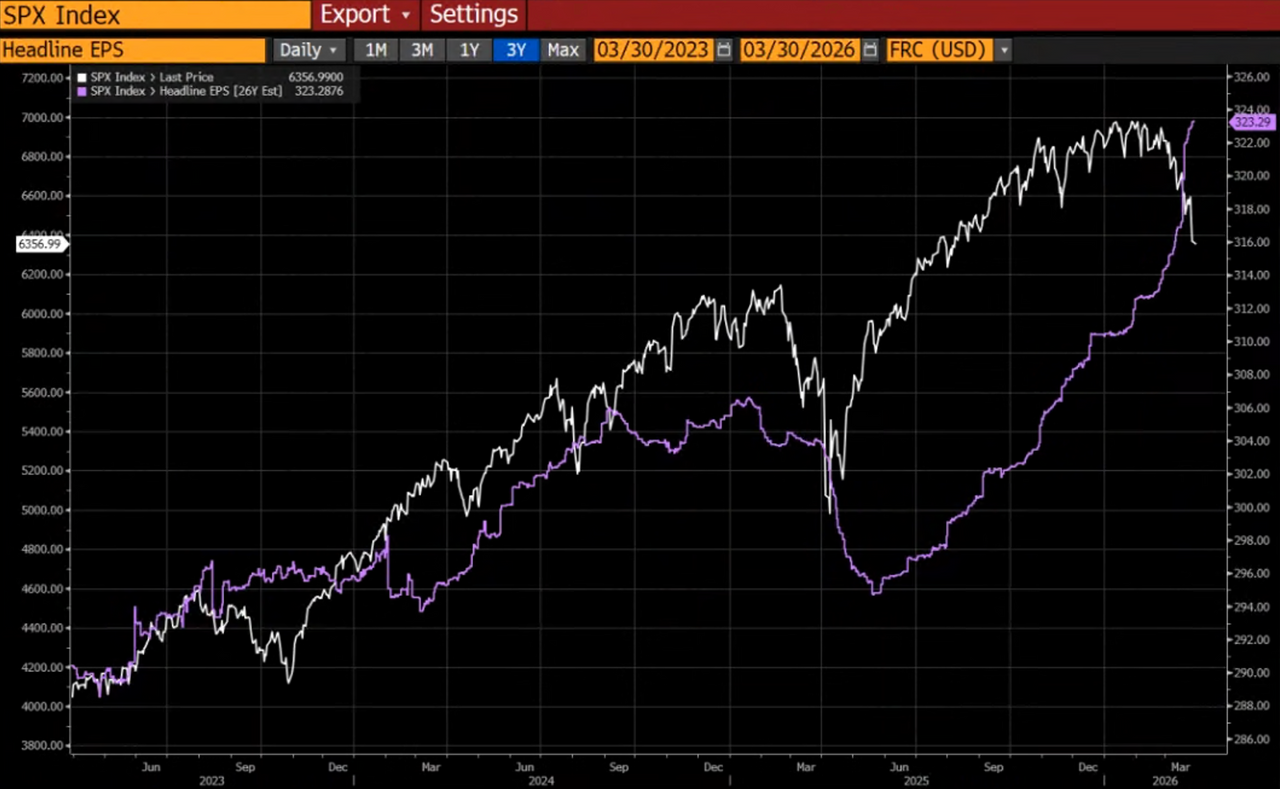Select the 1M time range

(x=375, y=50)
